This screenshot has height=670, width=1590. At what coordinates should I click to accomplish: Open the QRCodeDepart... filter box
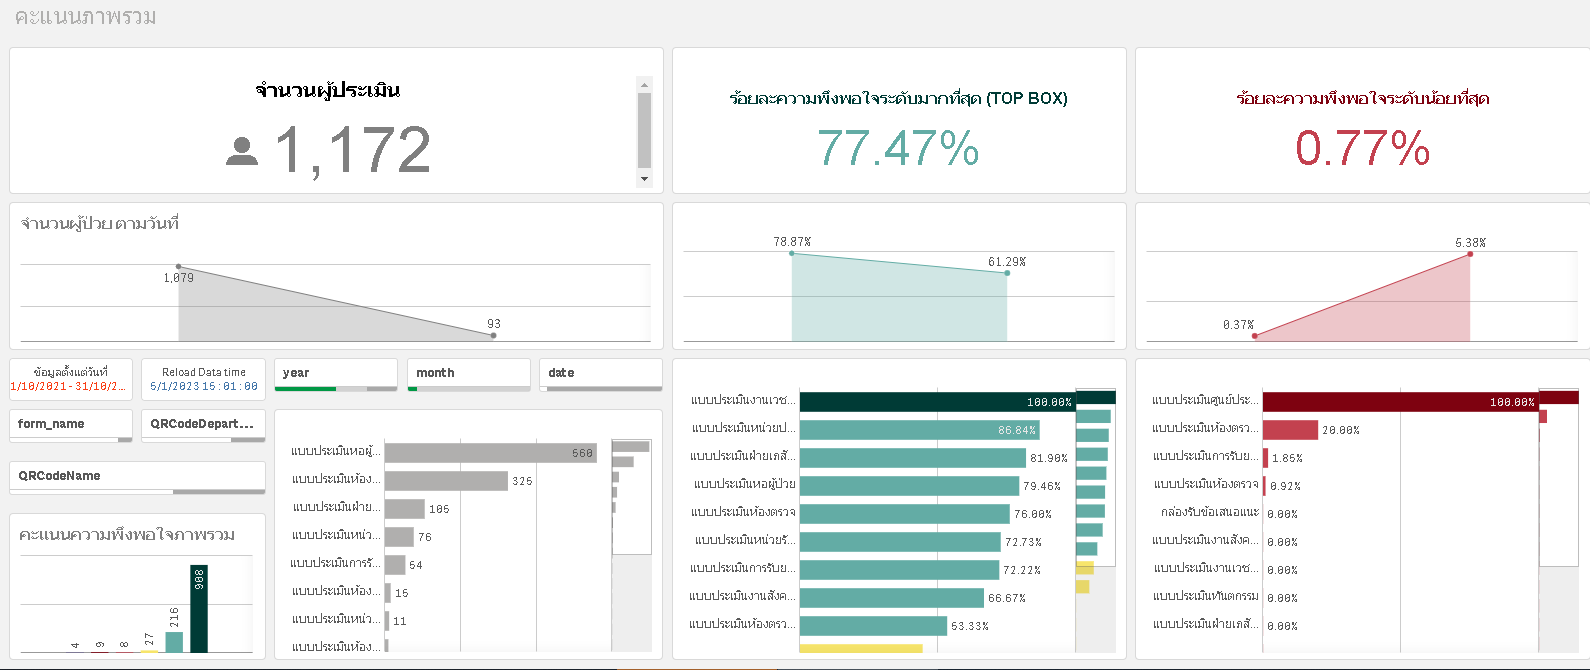pyautogui.click(x=203, y=424)
